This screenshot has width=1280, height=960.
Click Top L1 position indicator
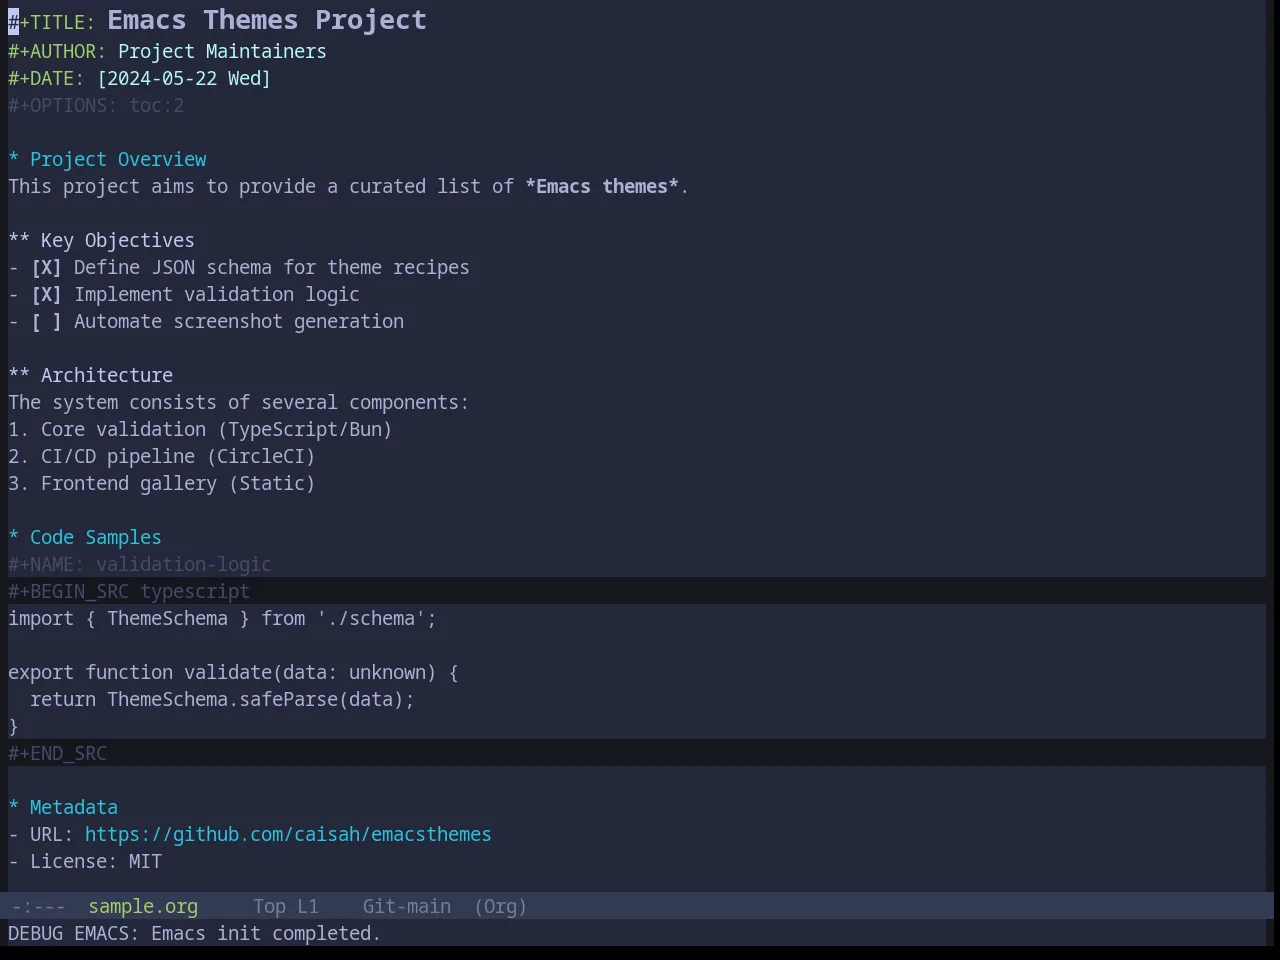point(286,907)
